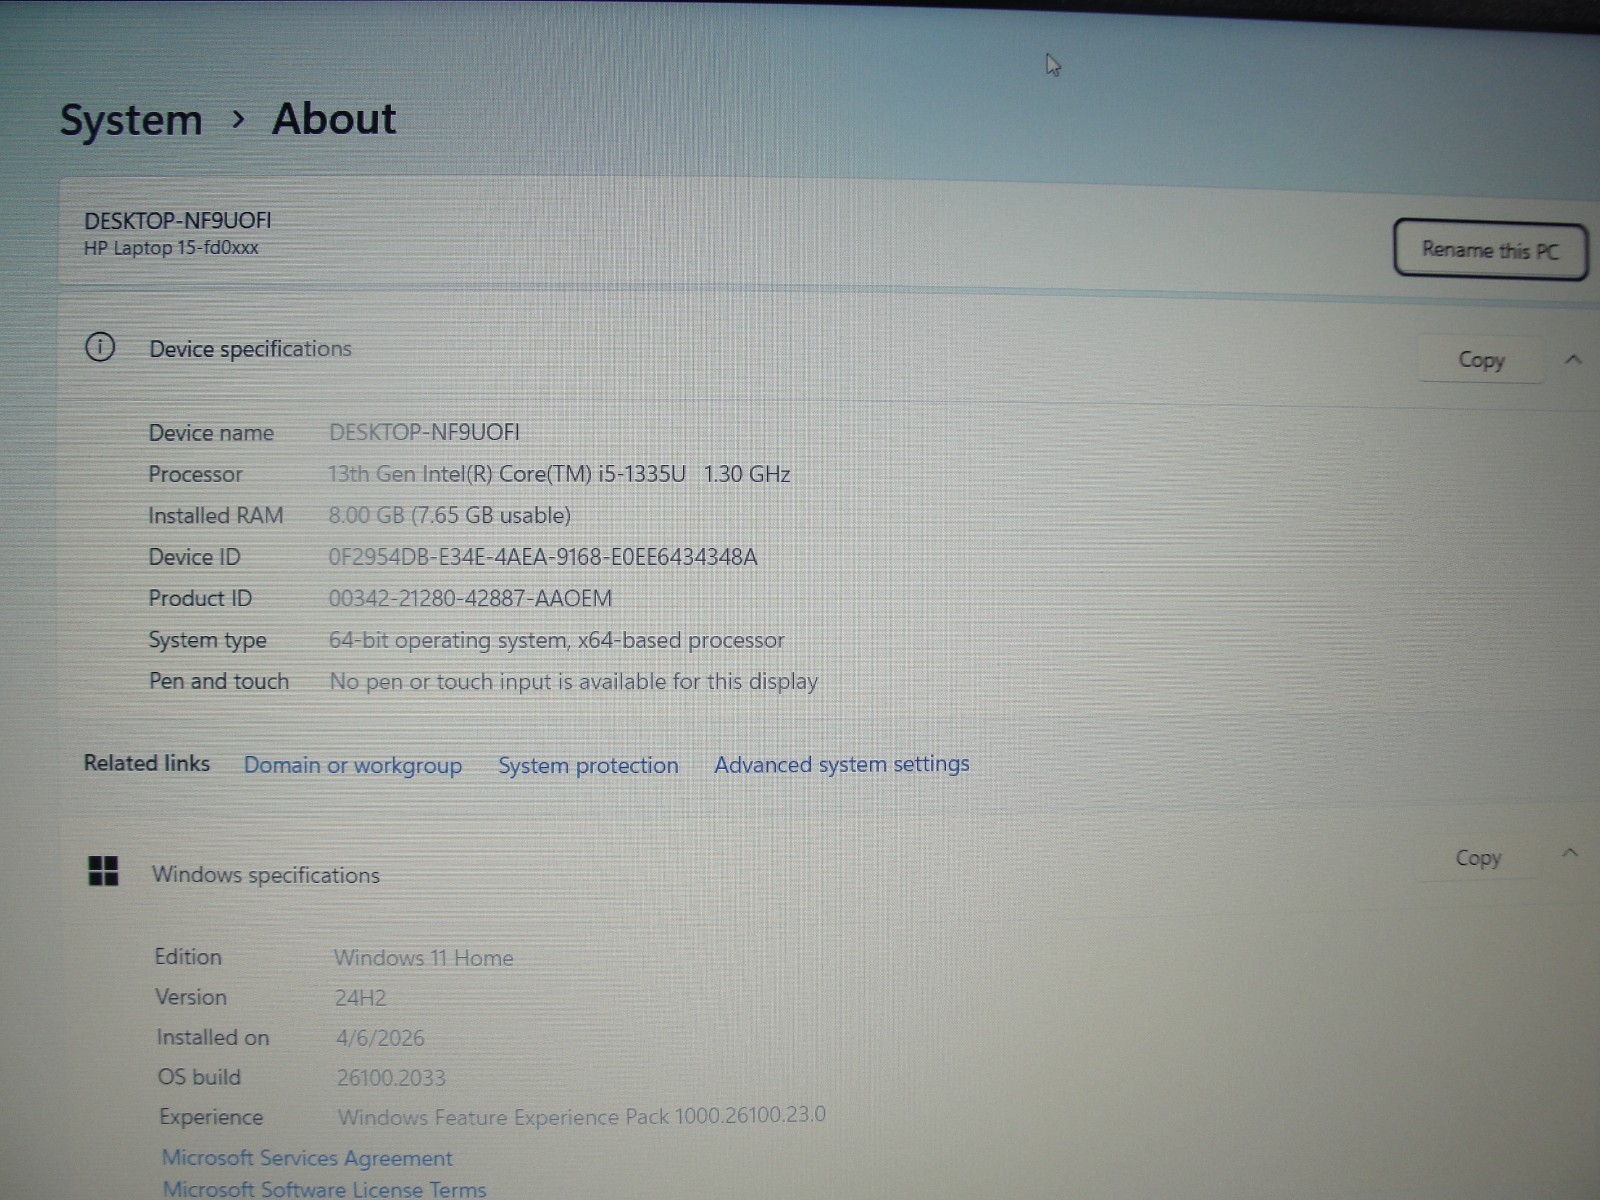Select Product ID 00342-21280-42887-AAOEM
This screenshot has height=1200, width=1600.
pos(470,599)
